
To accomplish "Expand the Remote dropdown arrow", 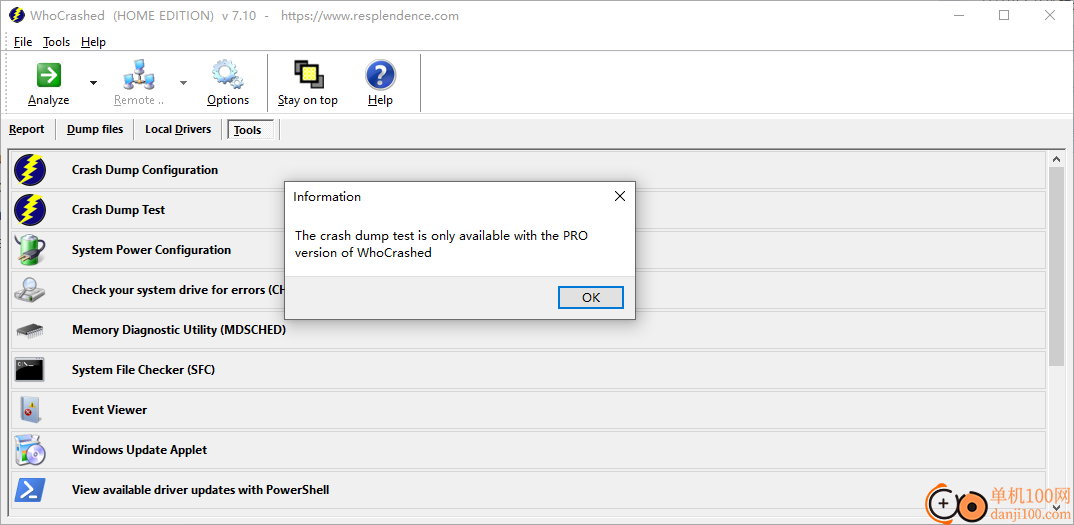I will [x=183, y=83].
